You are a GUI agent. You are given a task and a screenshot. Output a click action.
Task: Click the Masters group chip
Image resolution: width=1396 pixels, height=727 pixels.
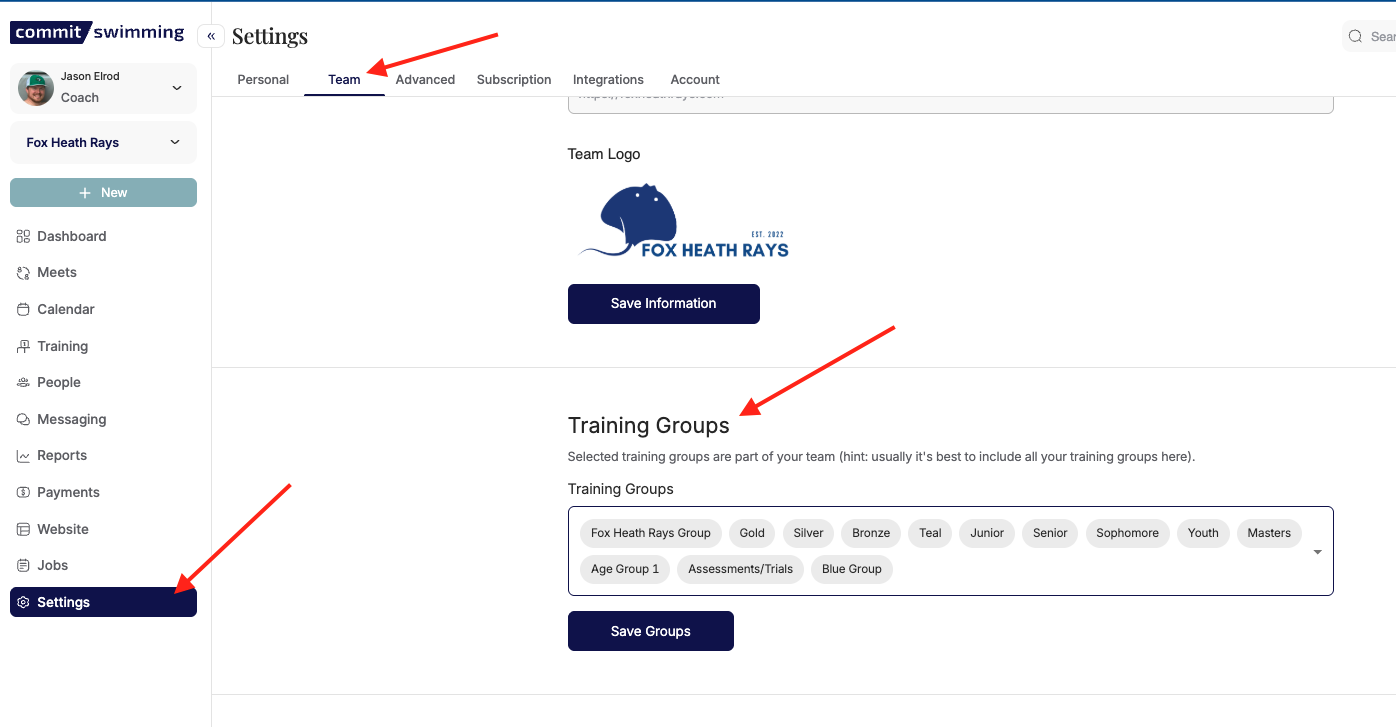point(1269,533)
